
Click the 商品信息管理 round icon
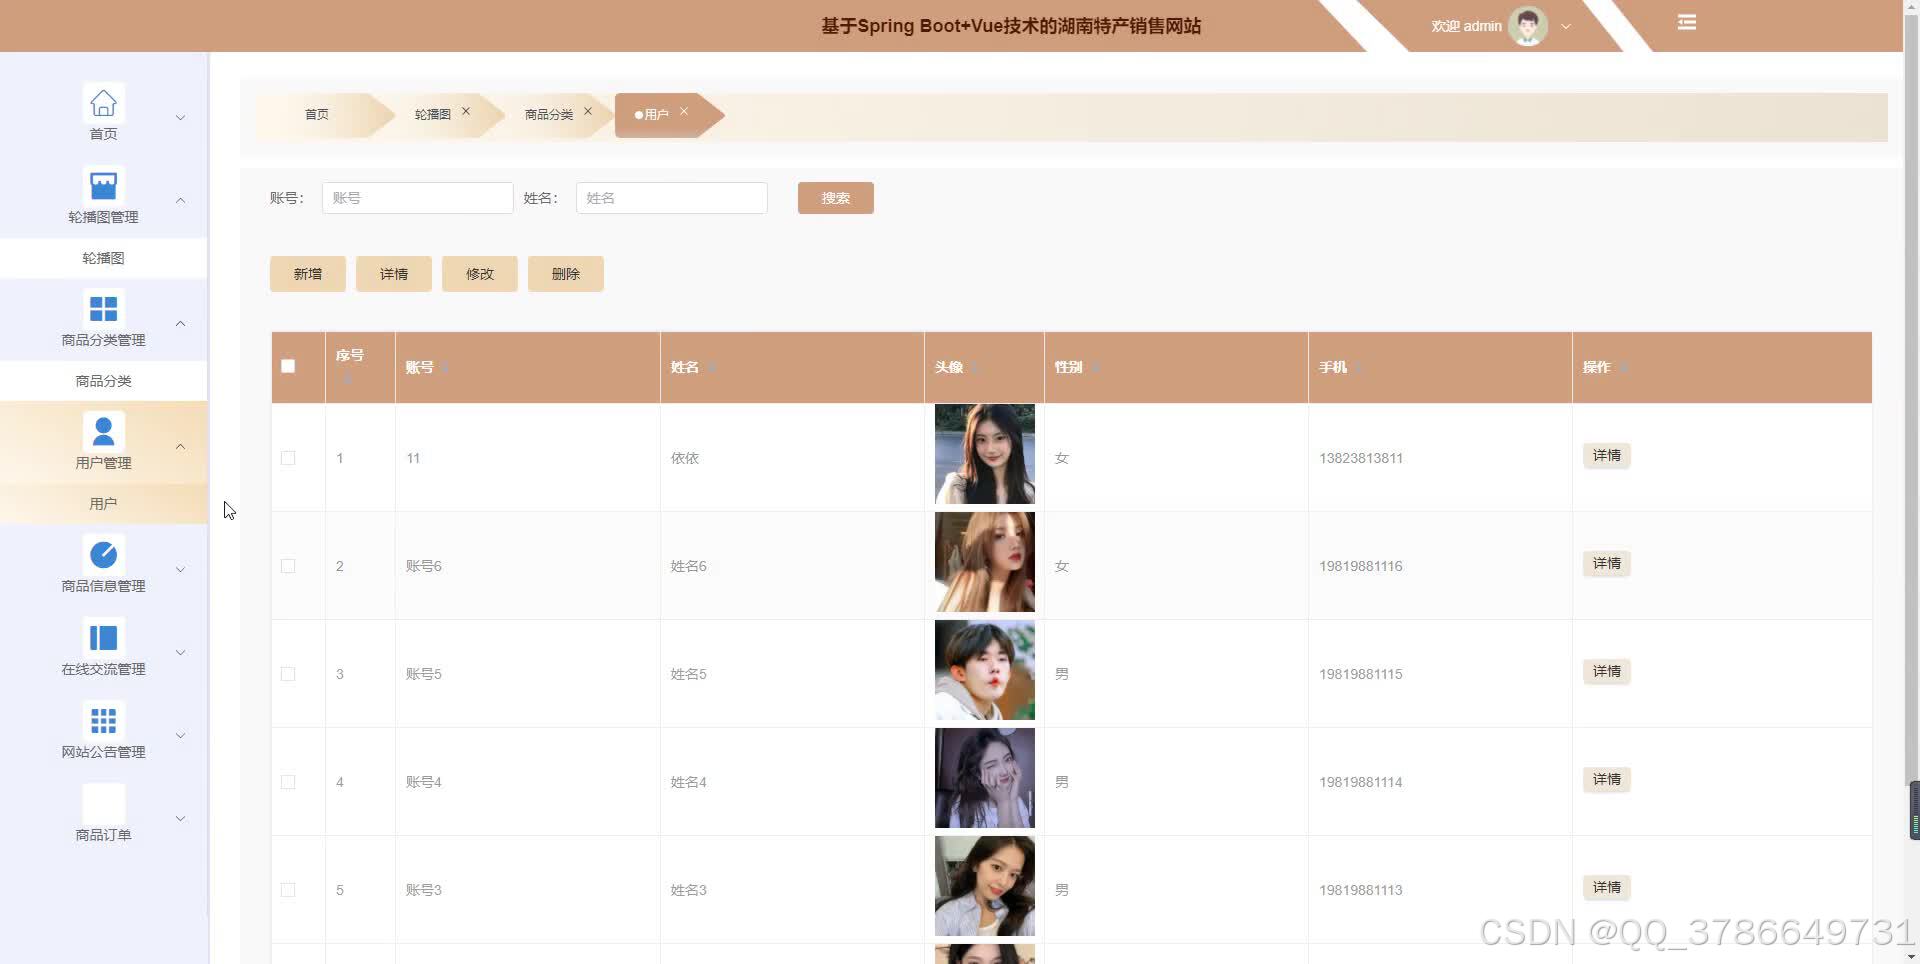click(x=103, y=554)
